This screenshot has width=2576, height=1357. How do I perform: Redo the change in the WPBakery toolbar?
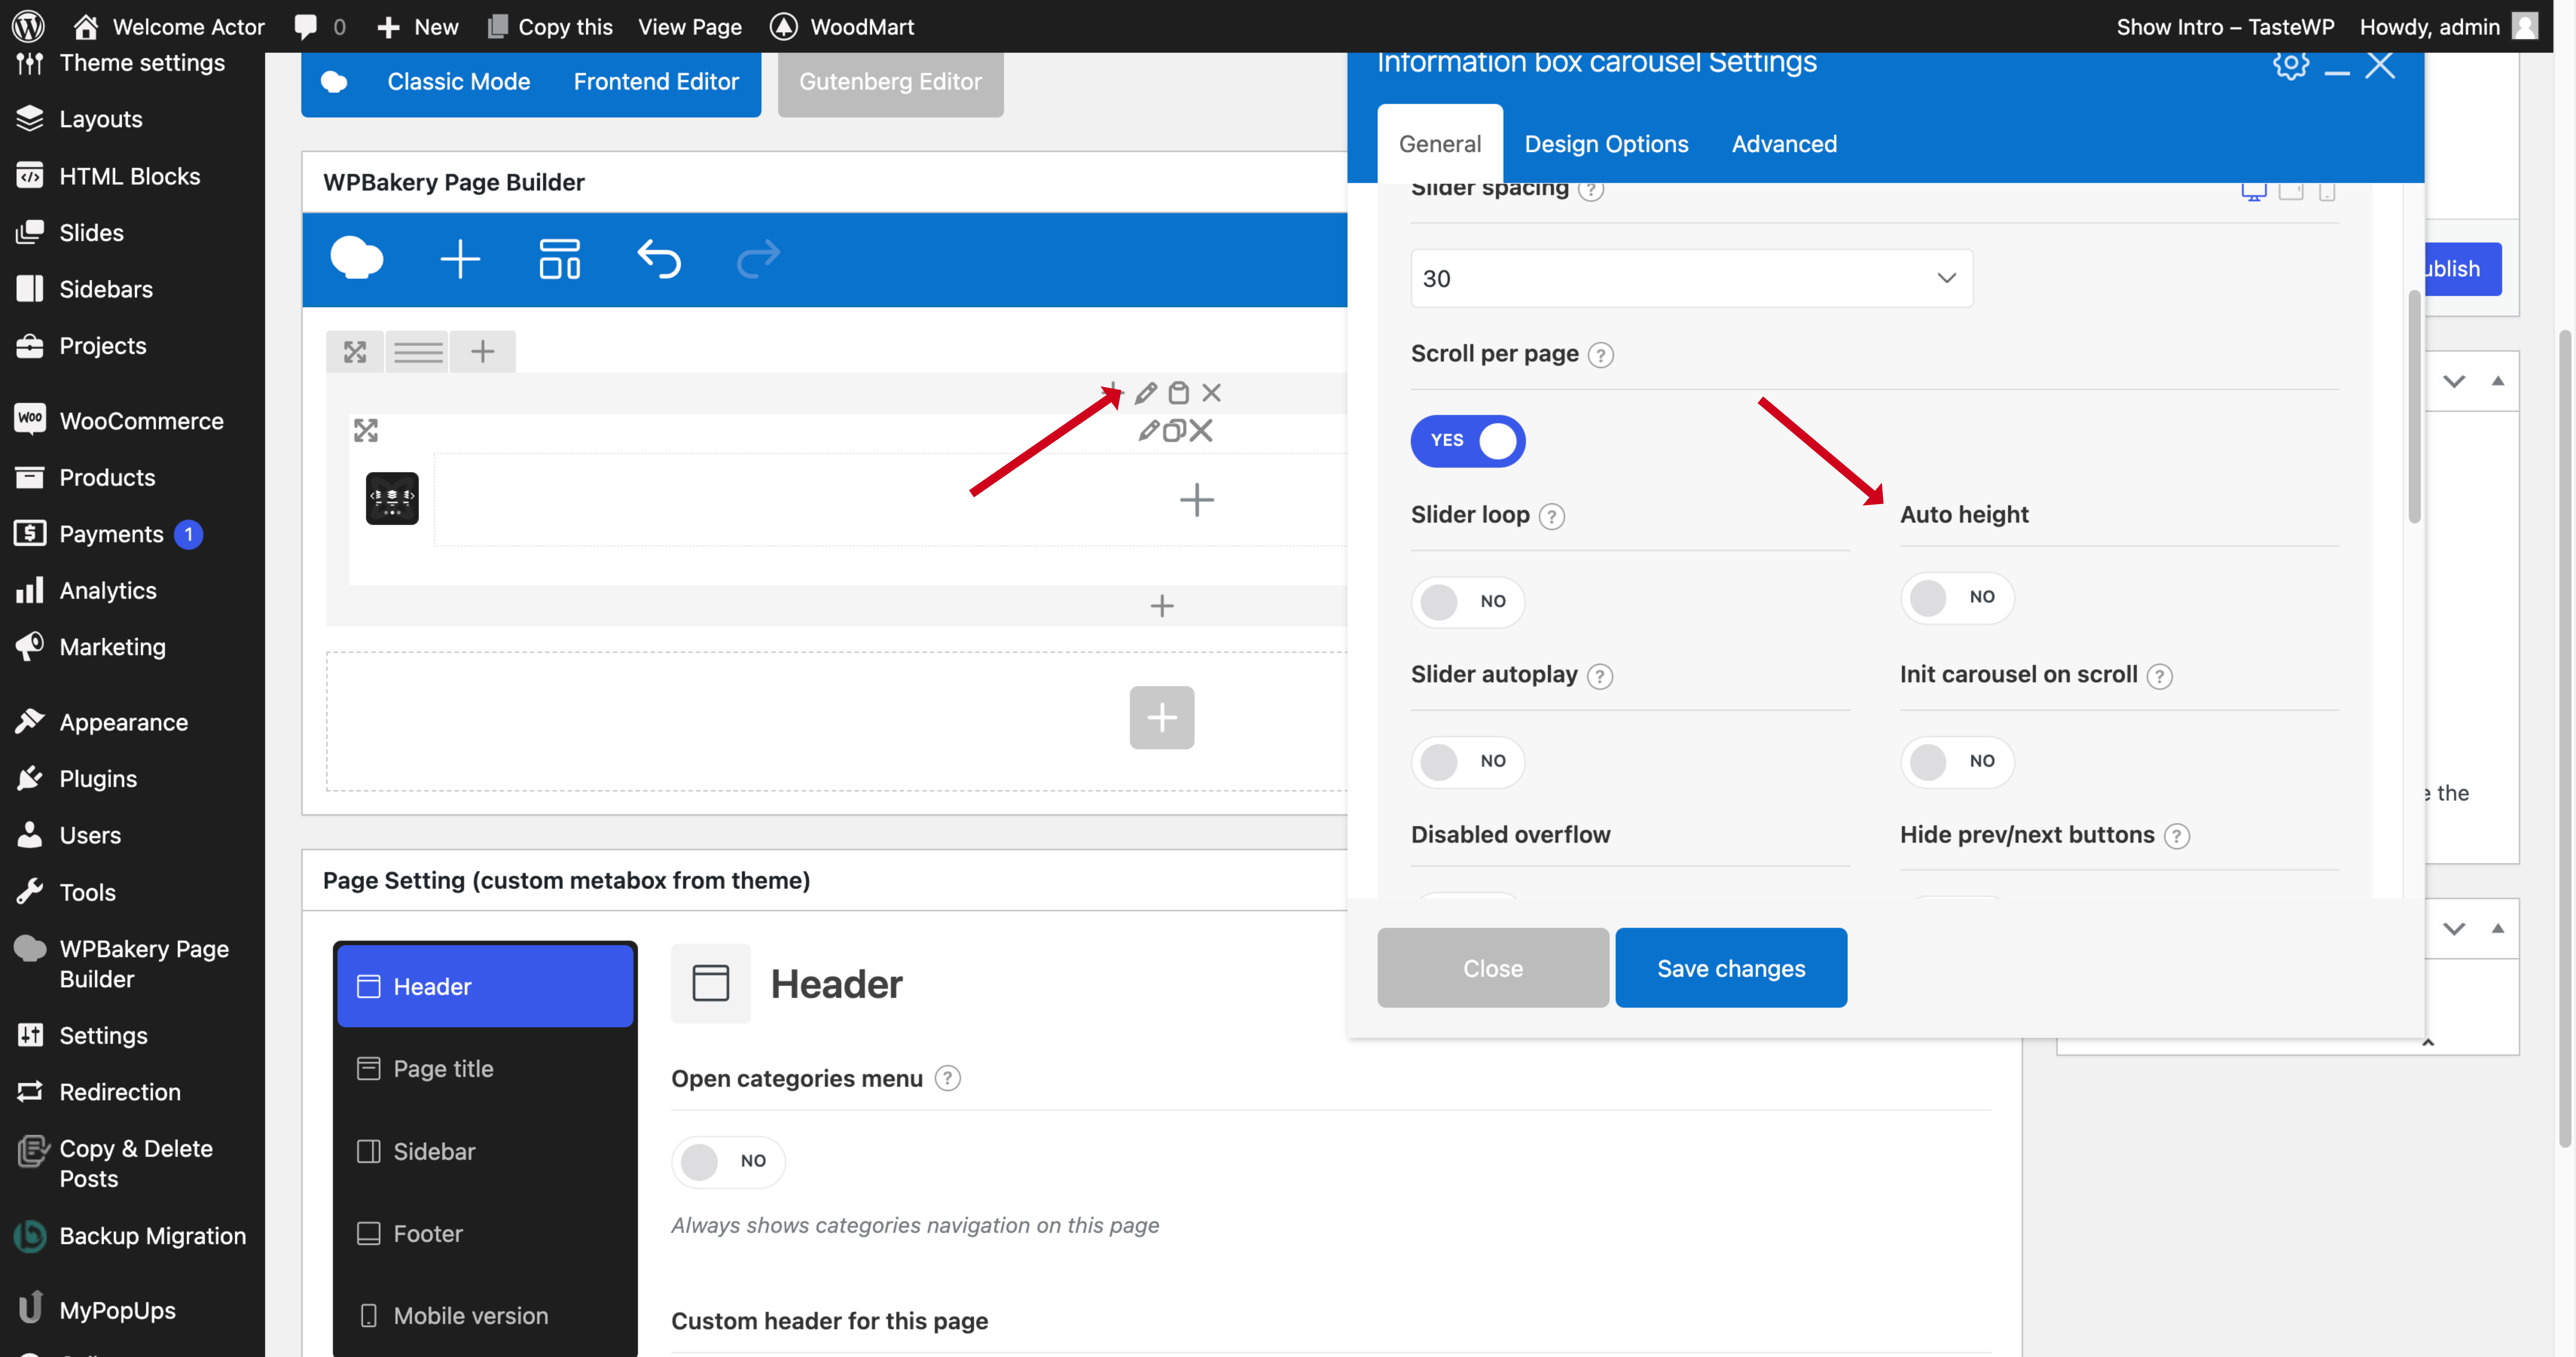coord(758,259)
